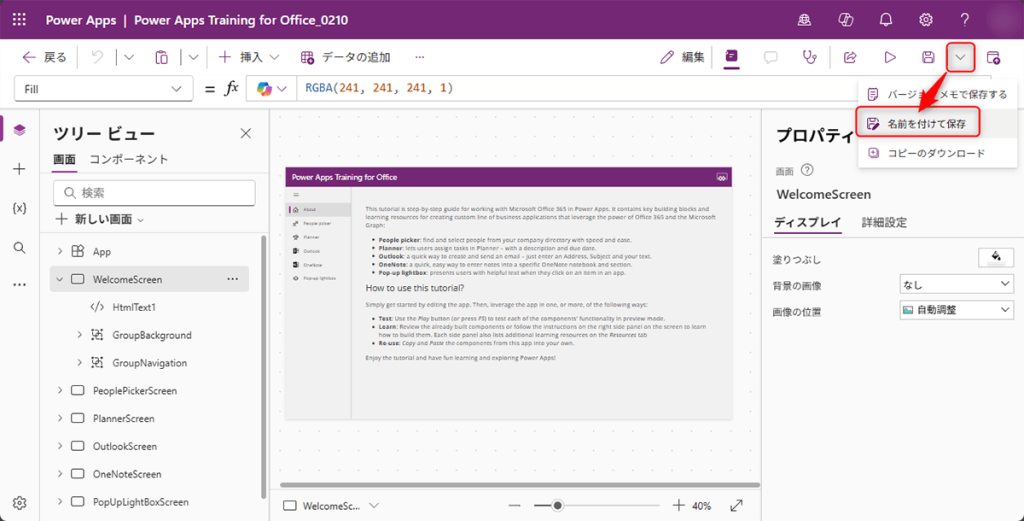This screenshot has height=521, width=1024.
Task: Open WelcomeScreen more options ellipsis
Action: pyautogui.click(x=232, y=279)
